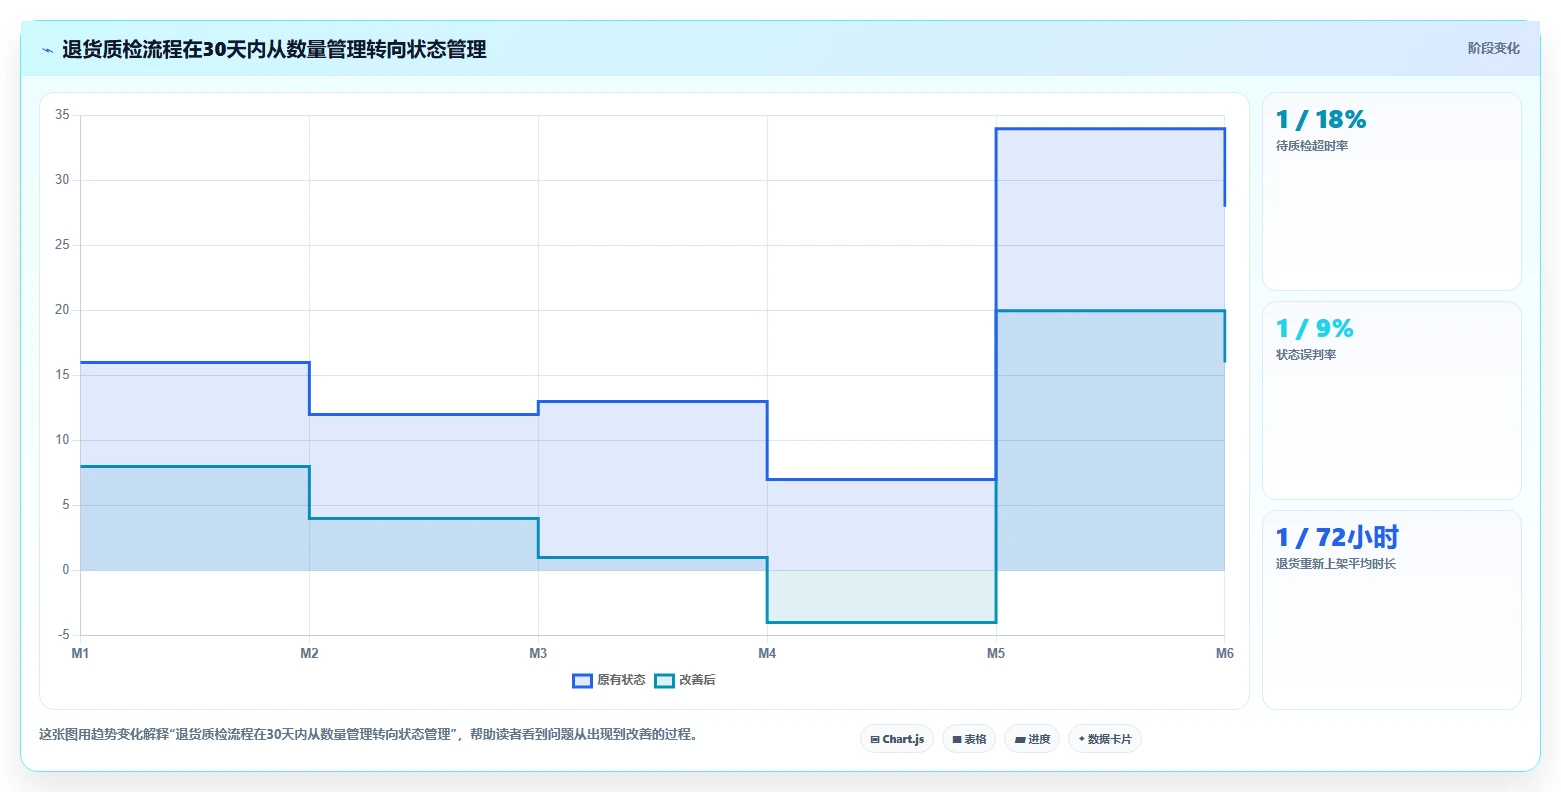Click the title 退货质检流程在30天内从数量管理转向状态管理
Image resolution: width=1561 pixels, height=792 pixels.
274,49
